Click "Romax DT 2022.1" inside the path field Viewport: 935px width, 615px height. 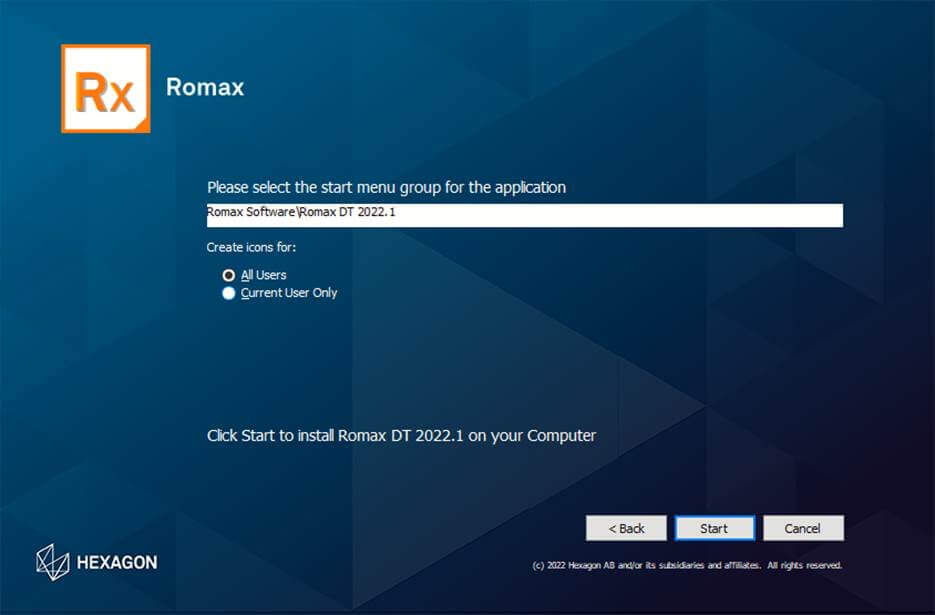tap(350, 213)
